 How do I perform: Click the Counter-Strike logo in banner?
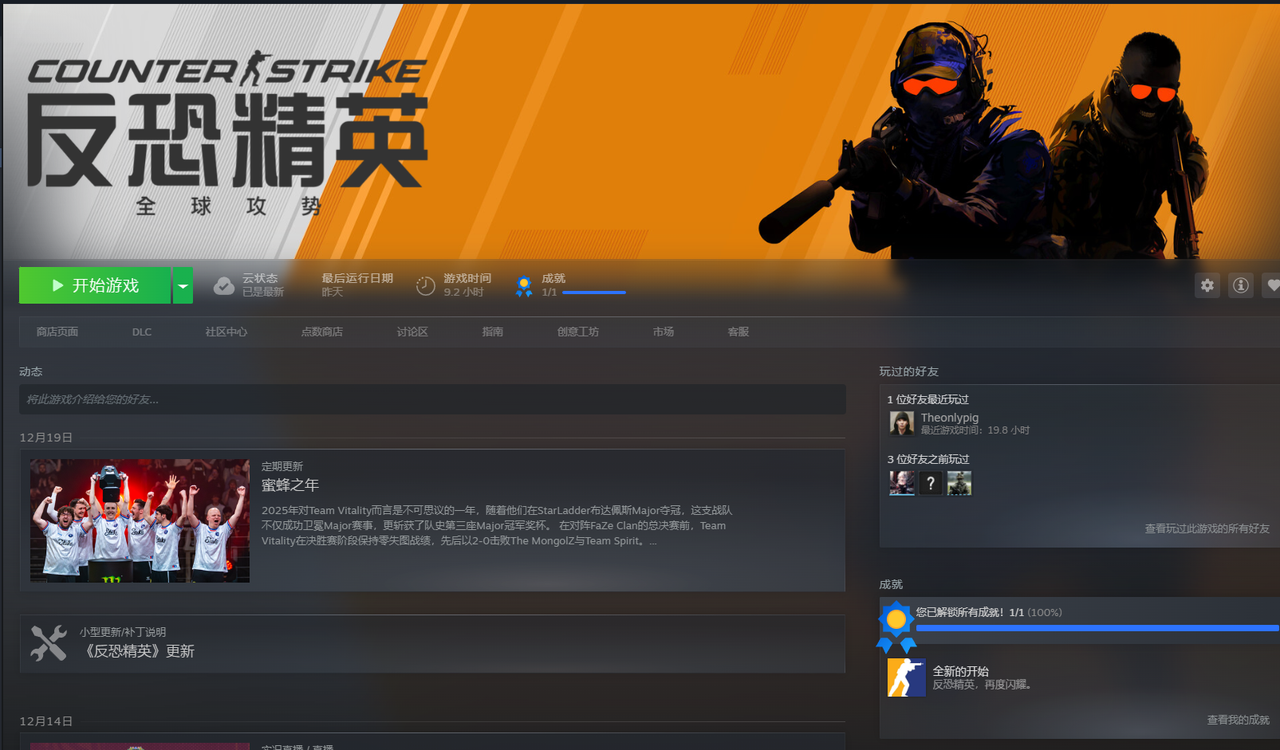pyautogui.click(x=228, y=136)
